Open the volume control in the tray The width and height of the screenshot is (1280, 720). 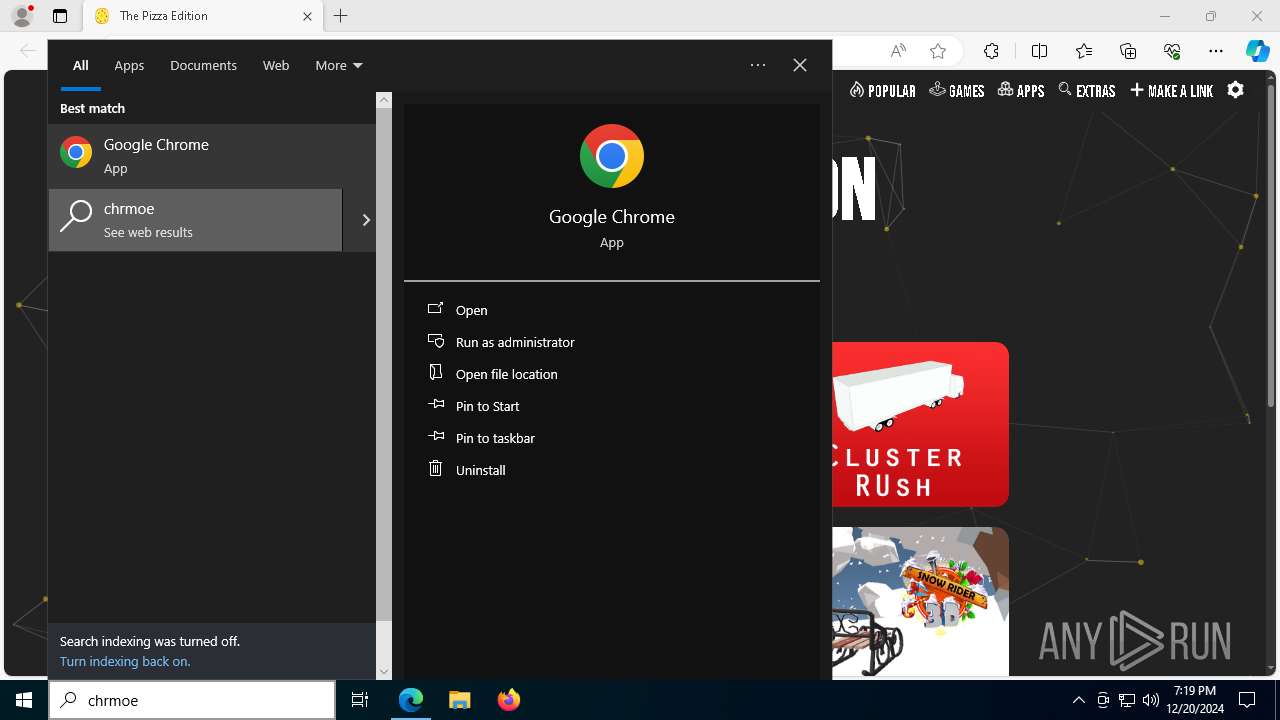[x=1150, y=700]
